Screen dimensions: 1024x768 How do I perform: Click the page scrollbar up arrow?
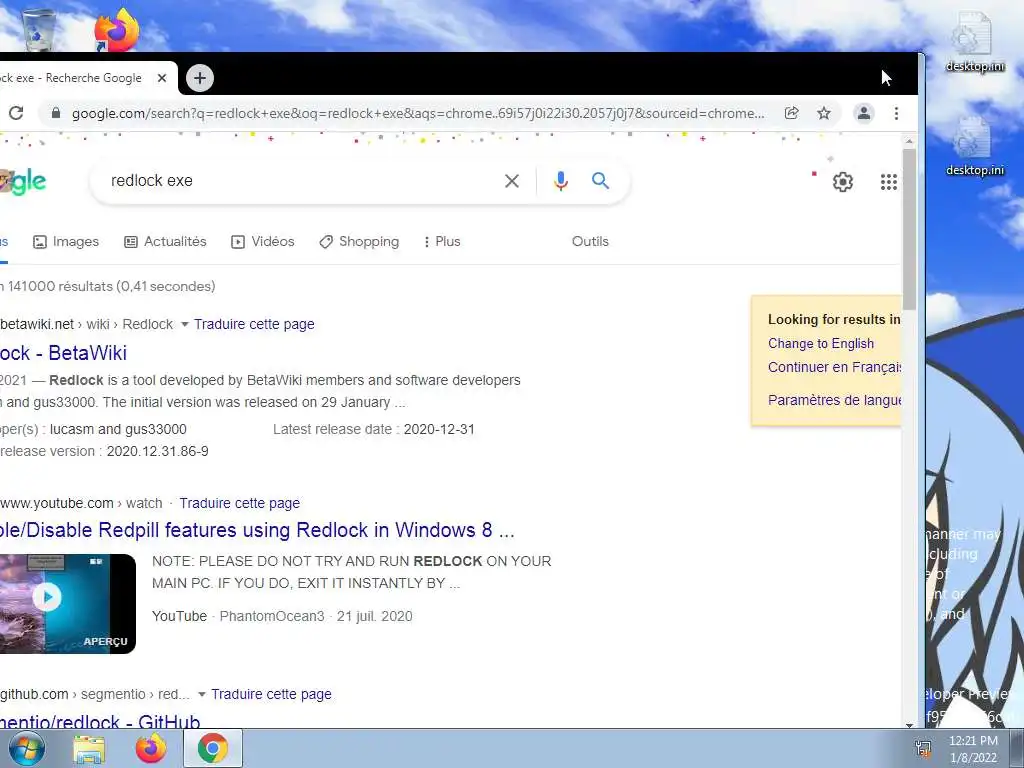pos(909,141)
